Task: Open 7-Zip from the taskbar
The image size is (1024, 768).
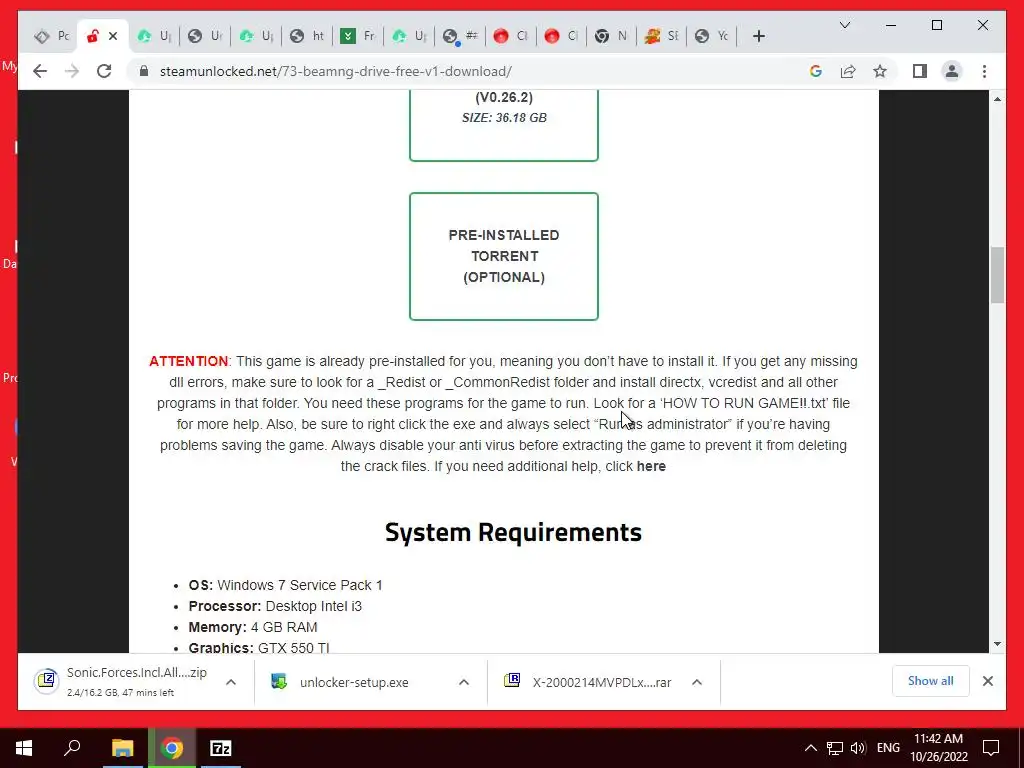Action: pos(221,748)
